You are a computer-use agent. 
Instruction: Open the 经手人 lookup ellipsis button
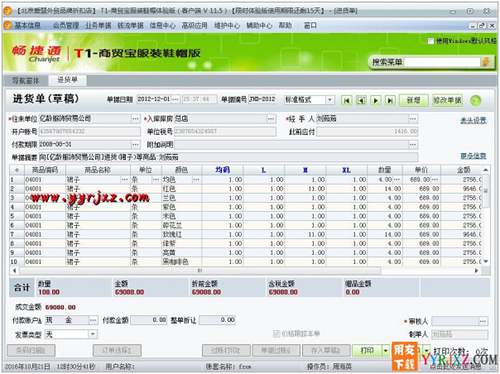click(413, 118)
